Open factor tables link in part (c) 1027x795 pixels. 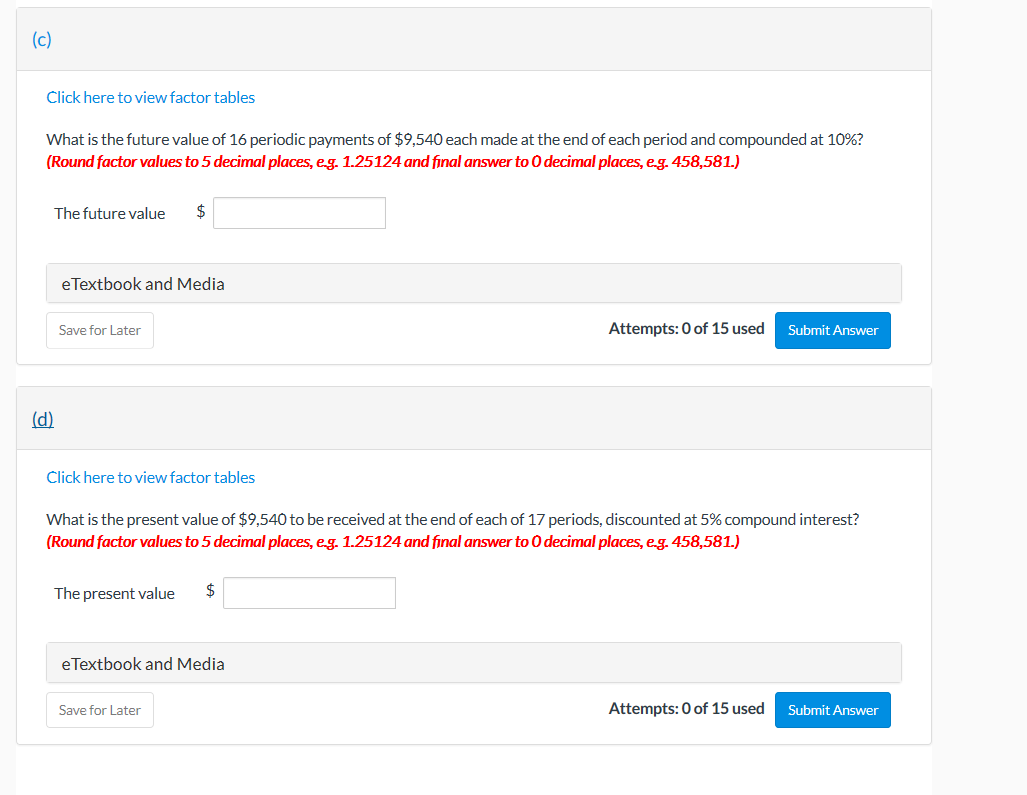pos(151,98)
